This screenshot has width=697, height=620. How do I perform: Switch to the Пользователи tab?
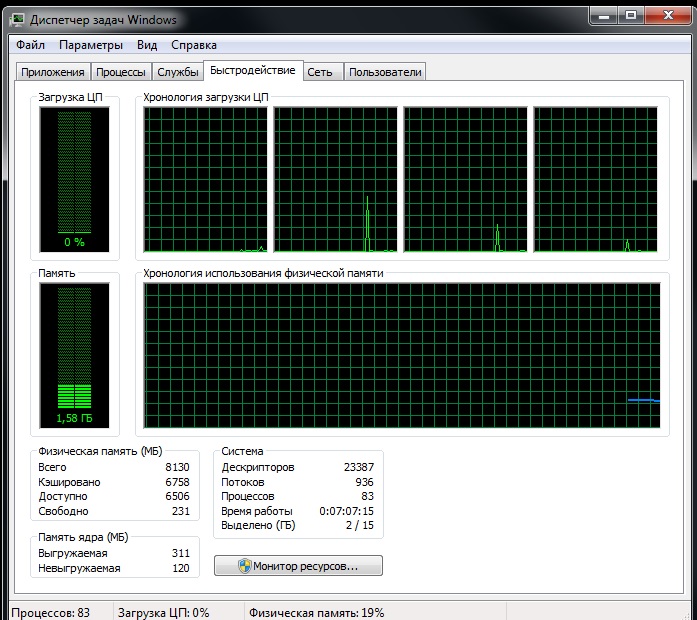[x=385, y=72]
